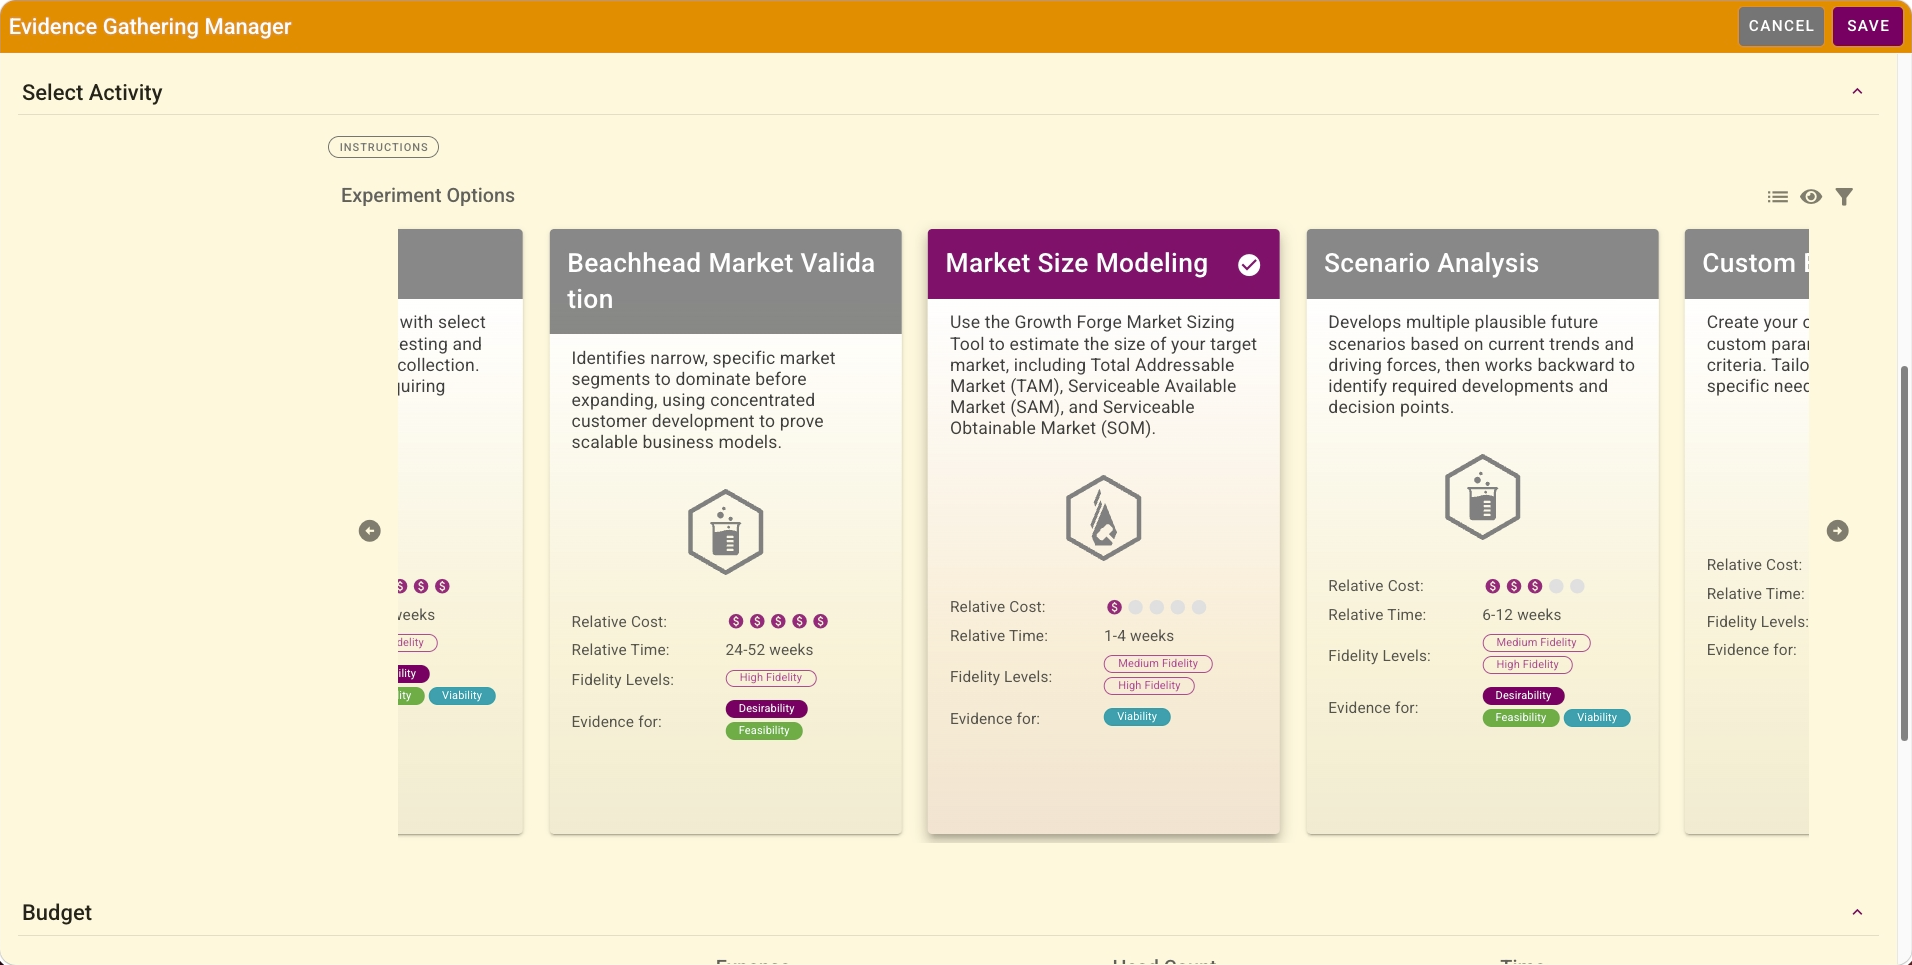
Task: Click High Fidelity tag on Market Size Modeling
Action: point(1149,686)
